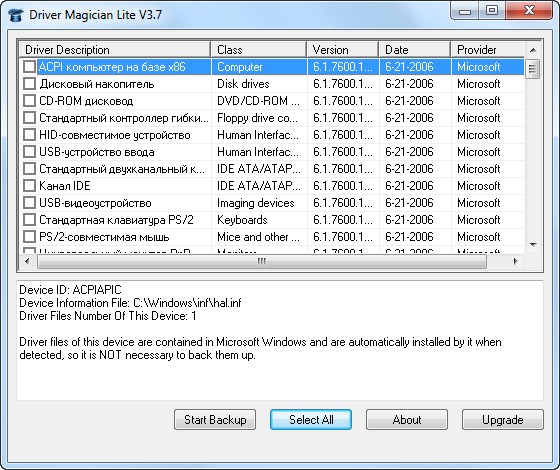Sort list by Version column header

pos(342,50)
